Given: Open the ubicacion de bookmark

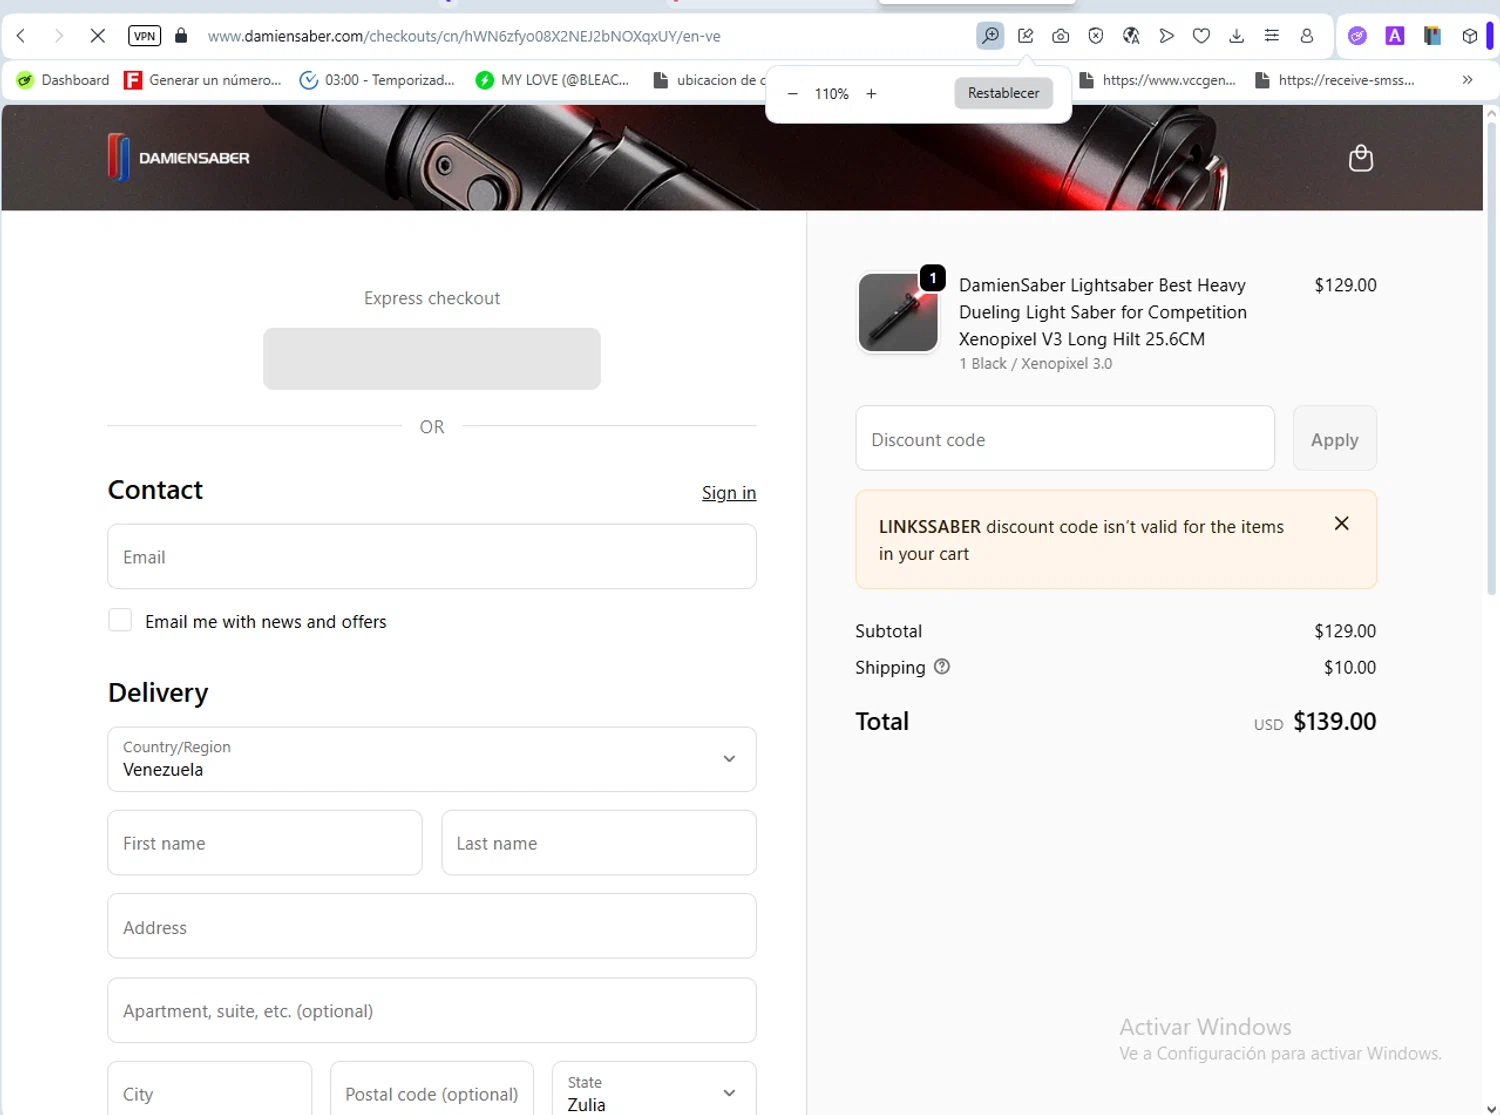Looking at the screenshot, I should pos(708,80).
